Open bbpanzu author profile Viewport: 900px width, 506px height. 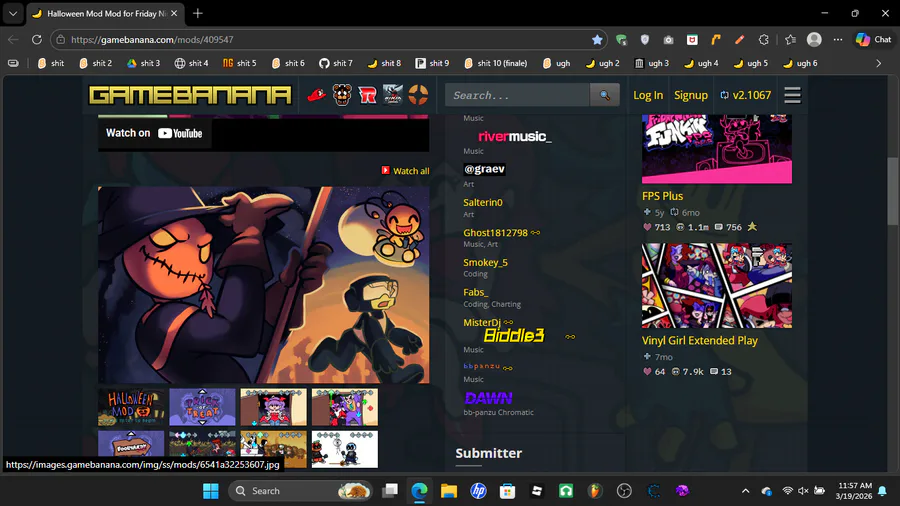click(482, 366)
